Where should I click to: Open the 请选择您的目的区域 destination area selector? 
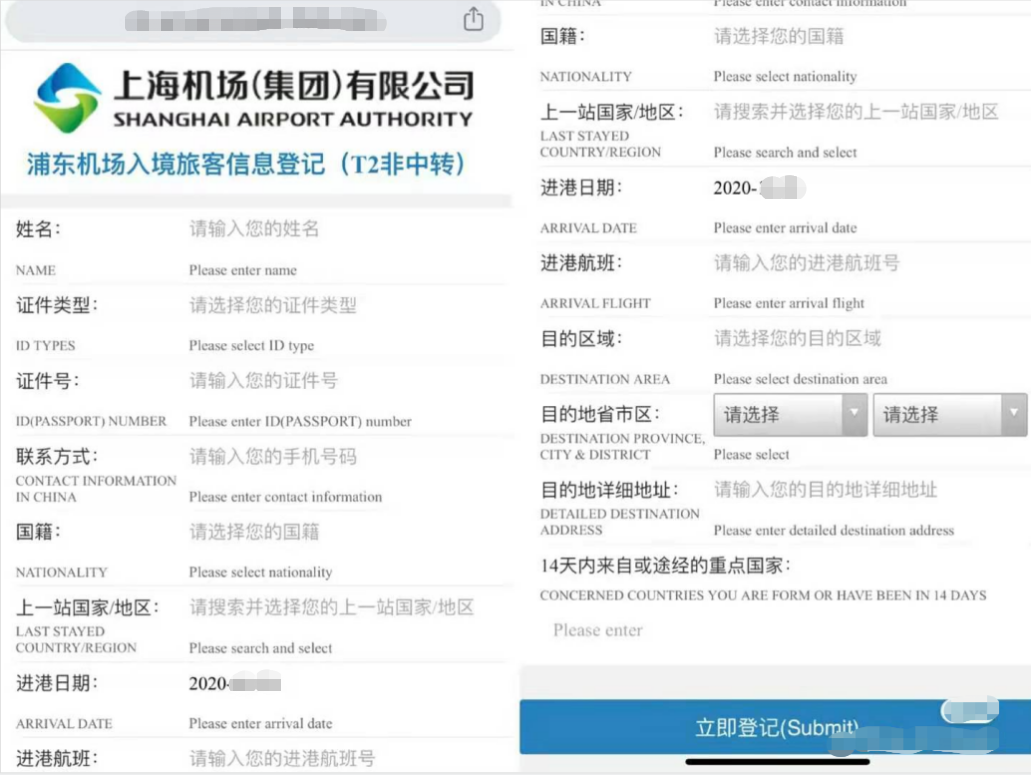tap(798, 339)
